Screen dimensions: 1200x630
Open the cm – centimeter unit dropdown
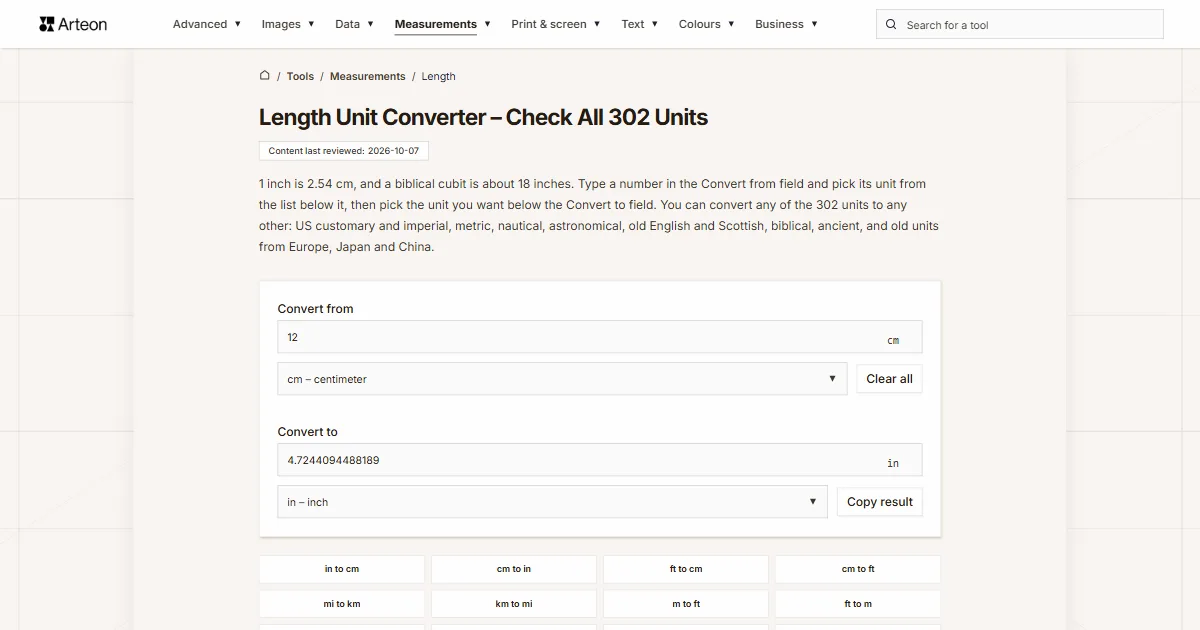pos(562,379)
